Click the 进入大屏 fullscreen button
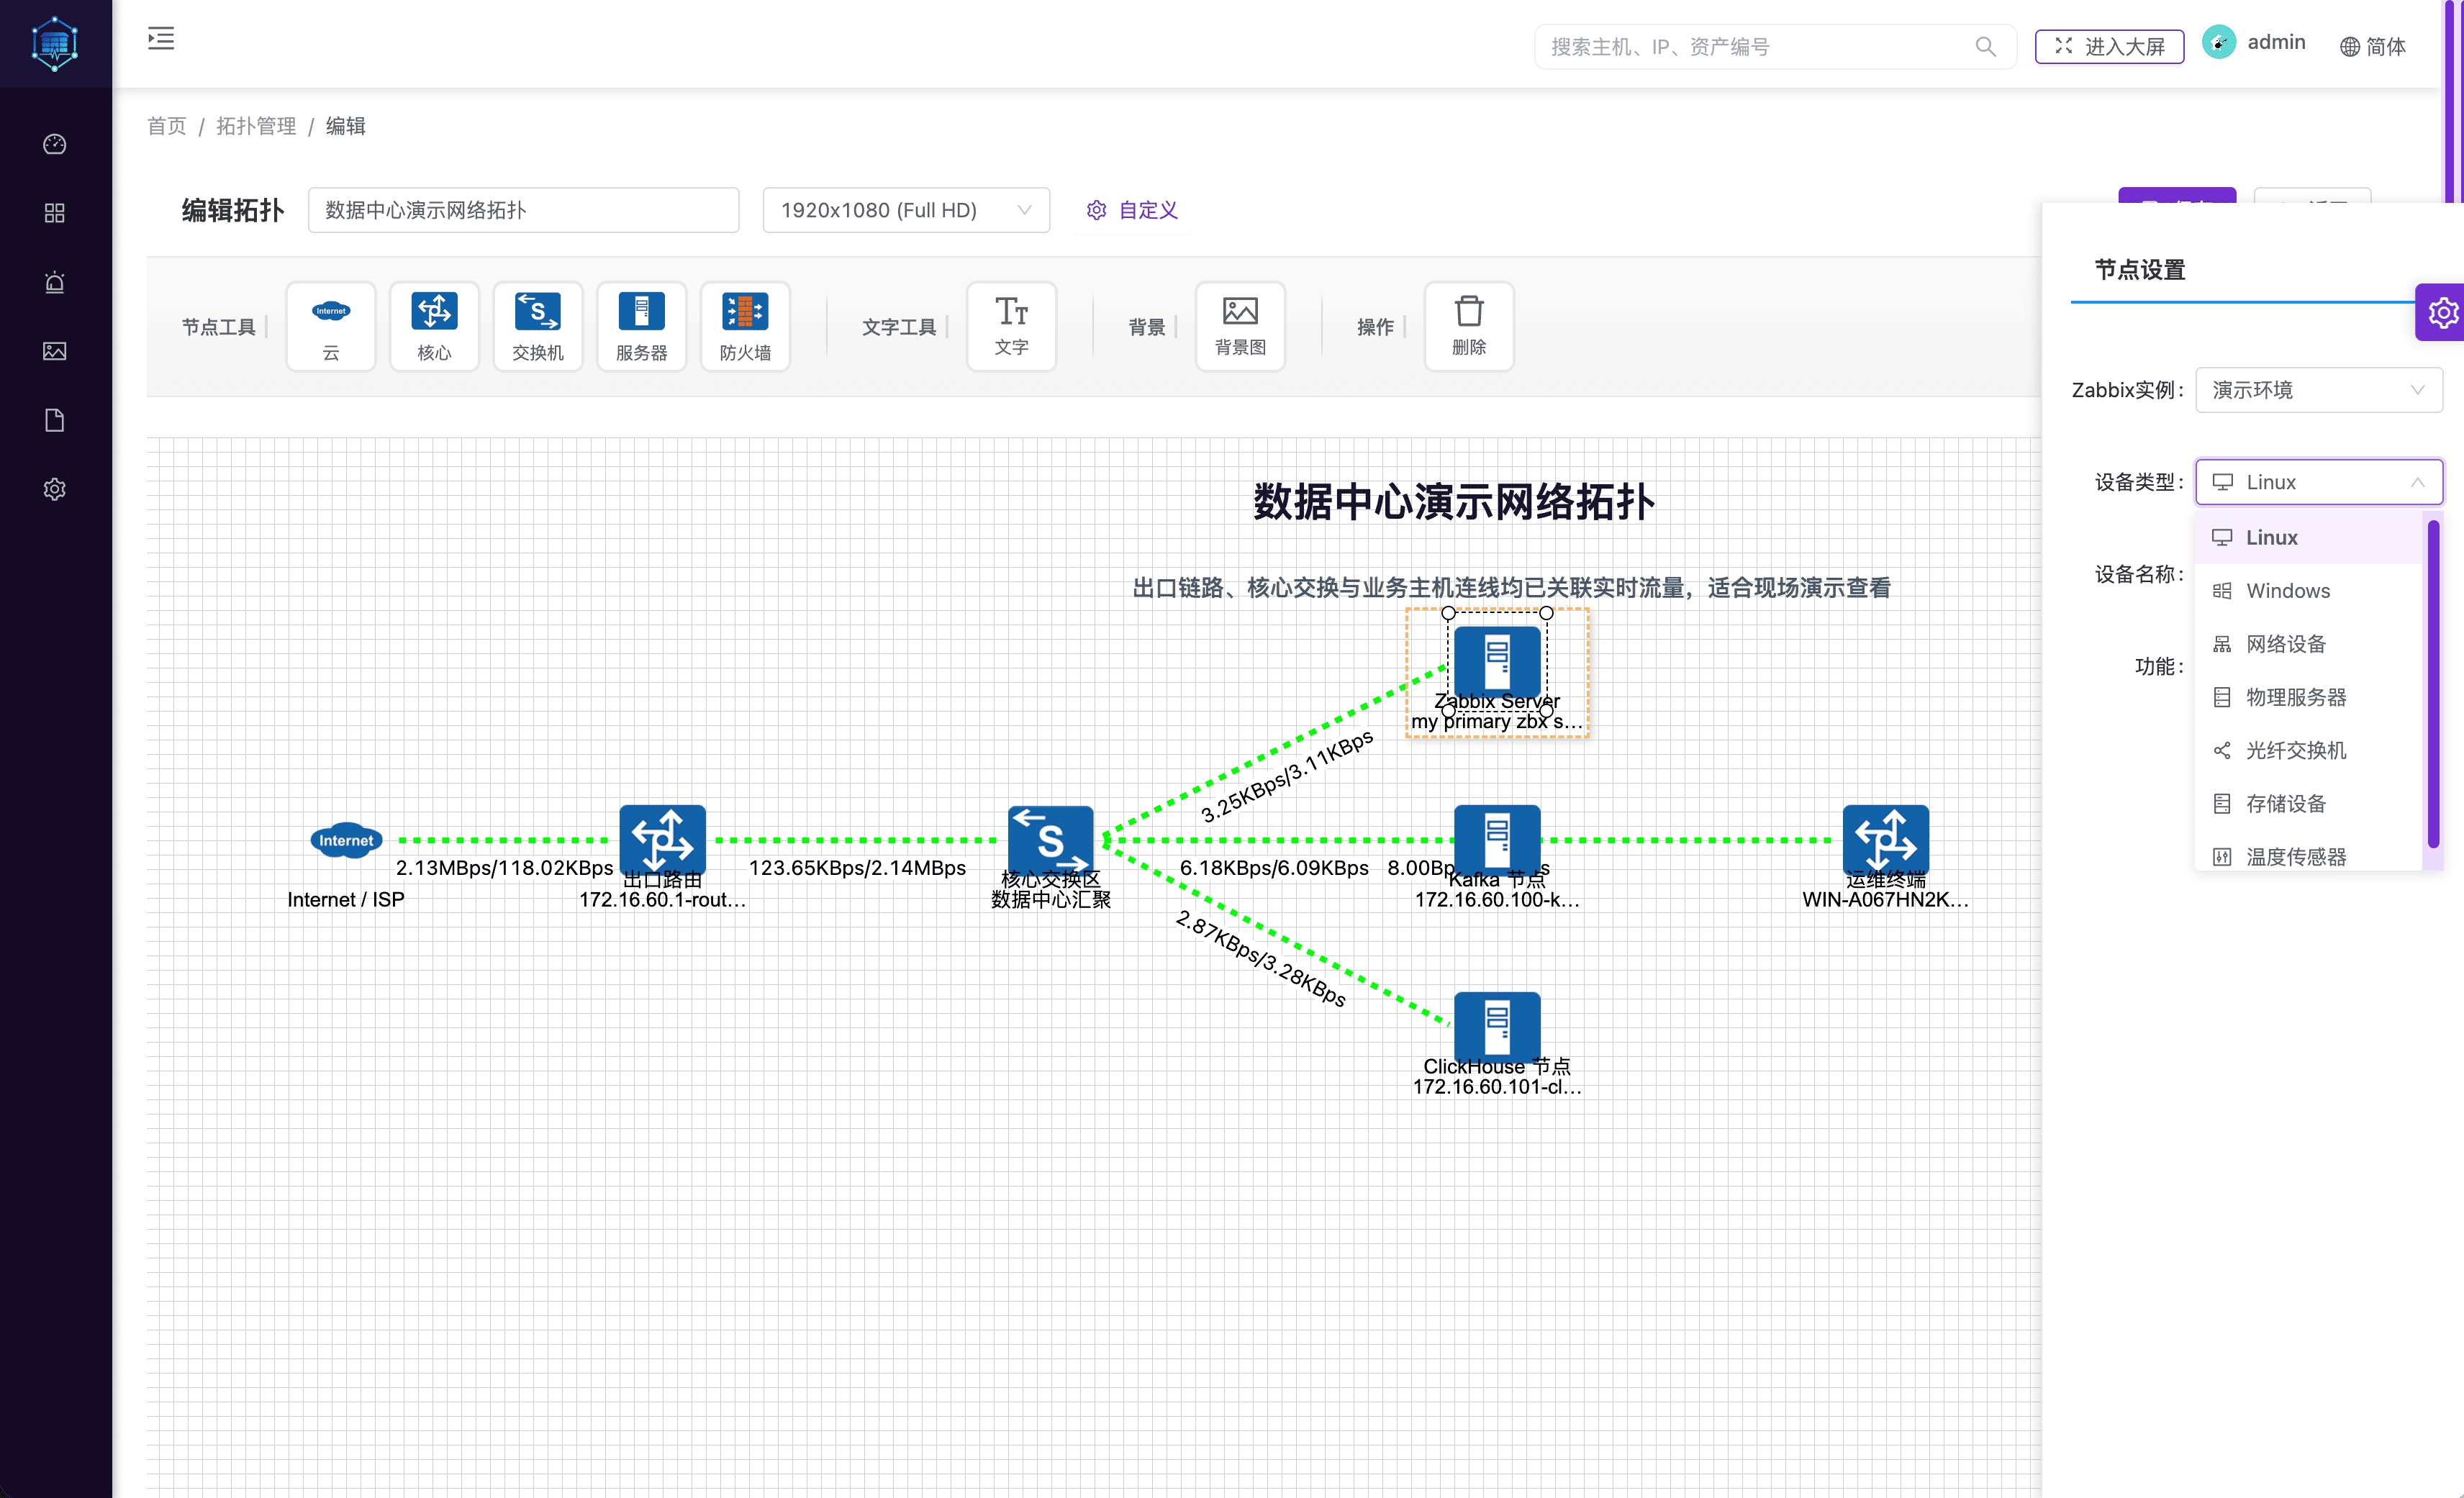Screen dimensions: 2464x1498 pyautogui.click(x=2109, y=46)
